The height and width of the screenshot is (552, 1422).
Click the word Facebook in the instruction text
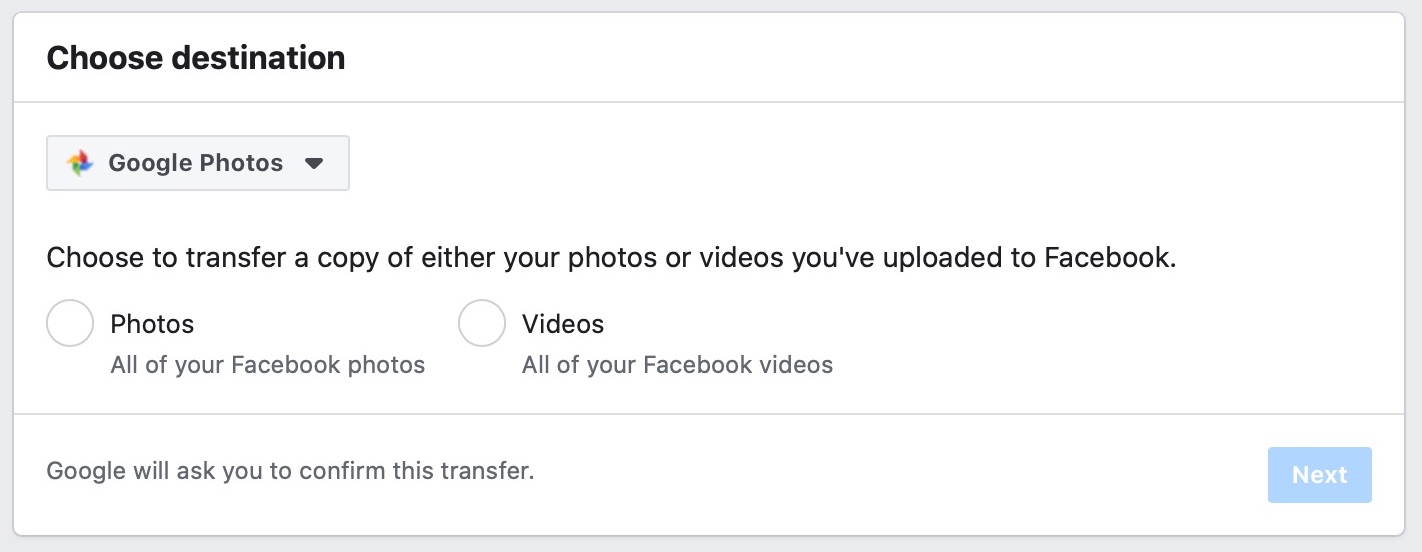coord(1107,258)
